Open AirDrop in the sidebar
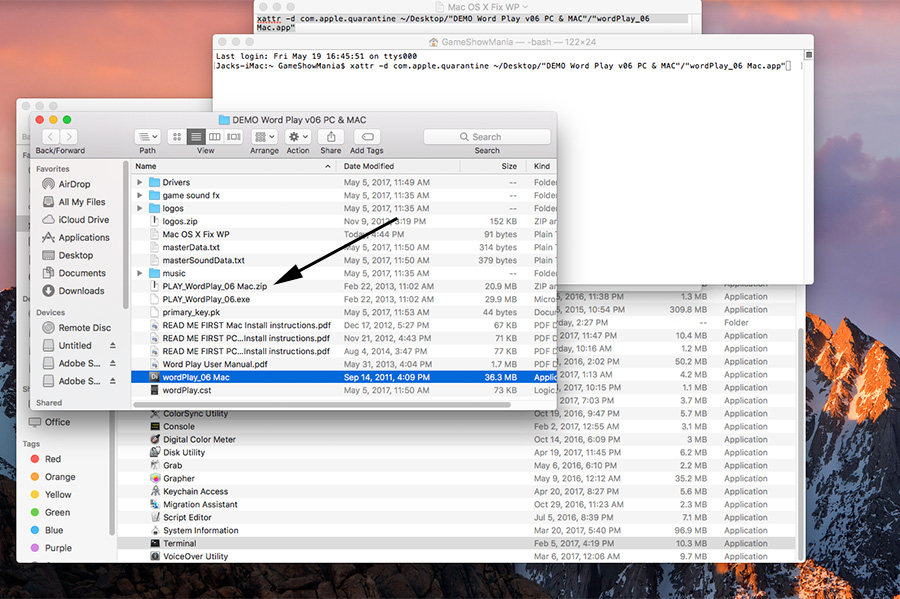Screen dimensions: 900x599 [74, 184]
